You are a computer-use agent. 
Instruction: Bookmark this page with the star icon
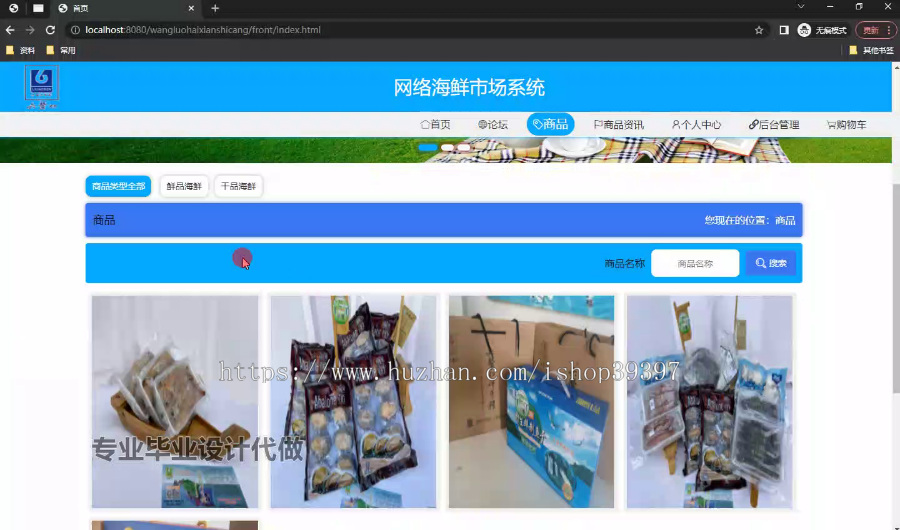(x=759, y=30)
